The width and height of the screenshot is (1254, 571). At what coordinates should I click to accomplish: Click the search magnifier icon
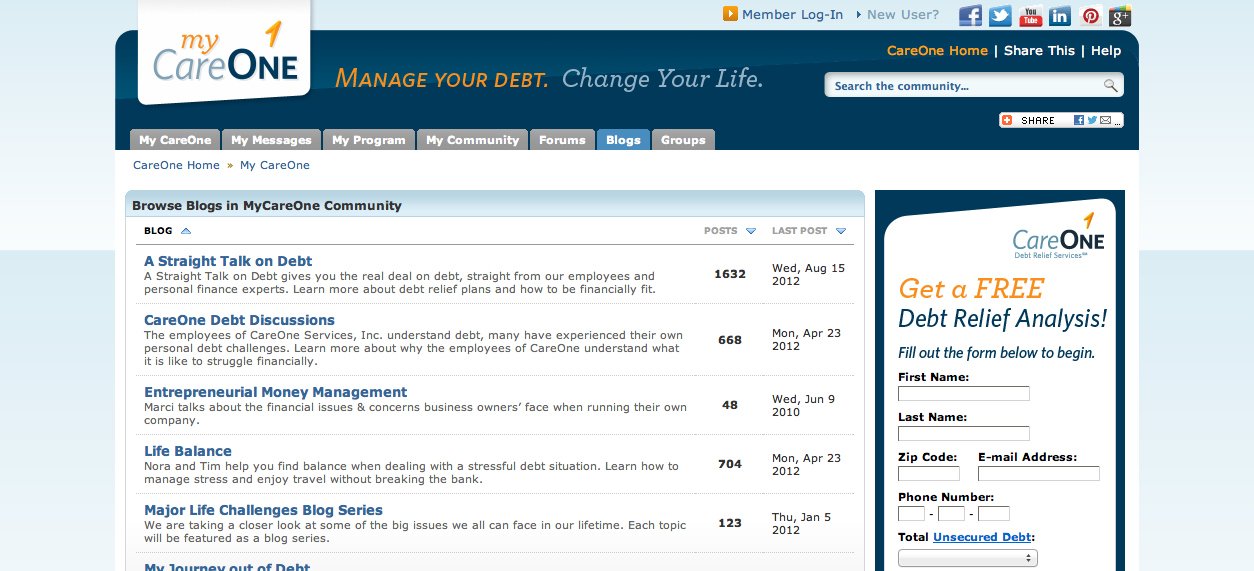(x=1110, y=86)
